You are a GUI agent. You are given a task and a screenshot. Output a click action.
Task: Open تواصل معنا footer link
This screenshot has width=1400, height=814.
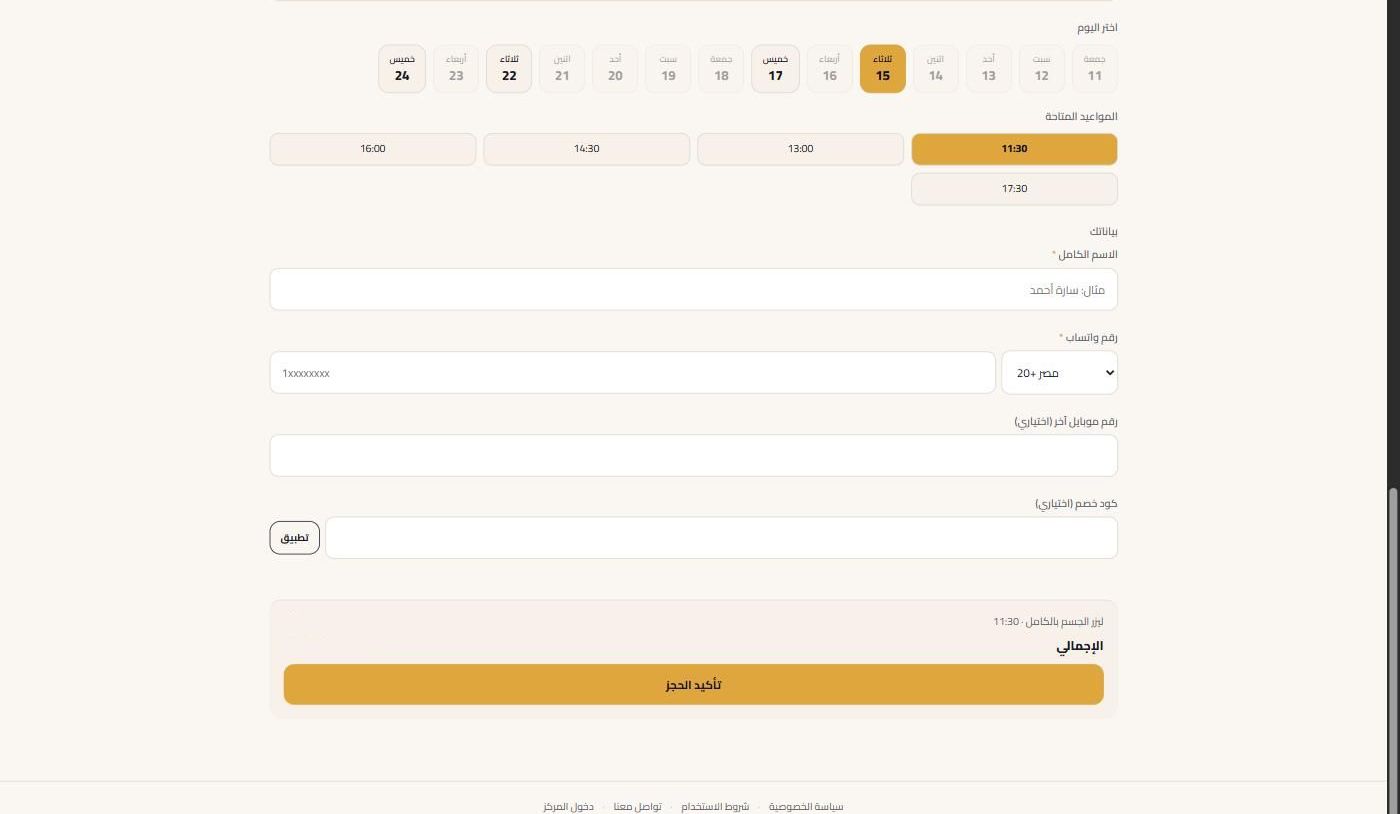[637, 807]
